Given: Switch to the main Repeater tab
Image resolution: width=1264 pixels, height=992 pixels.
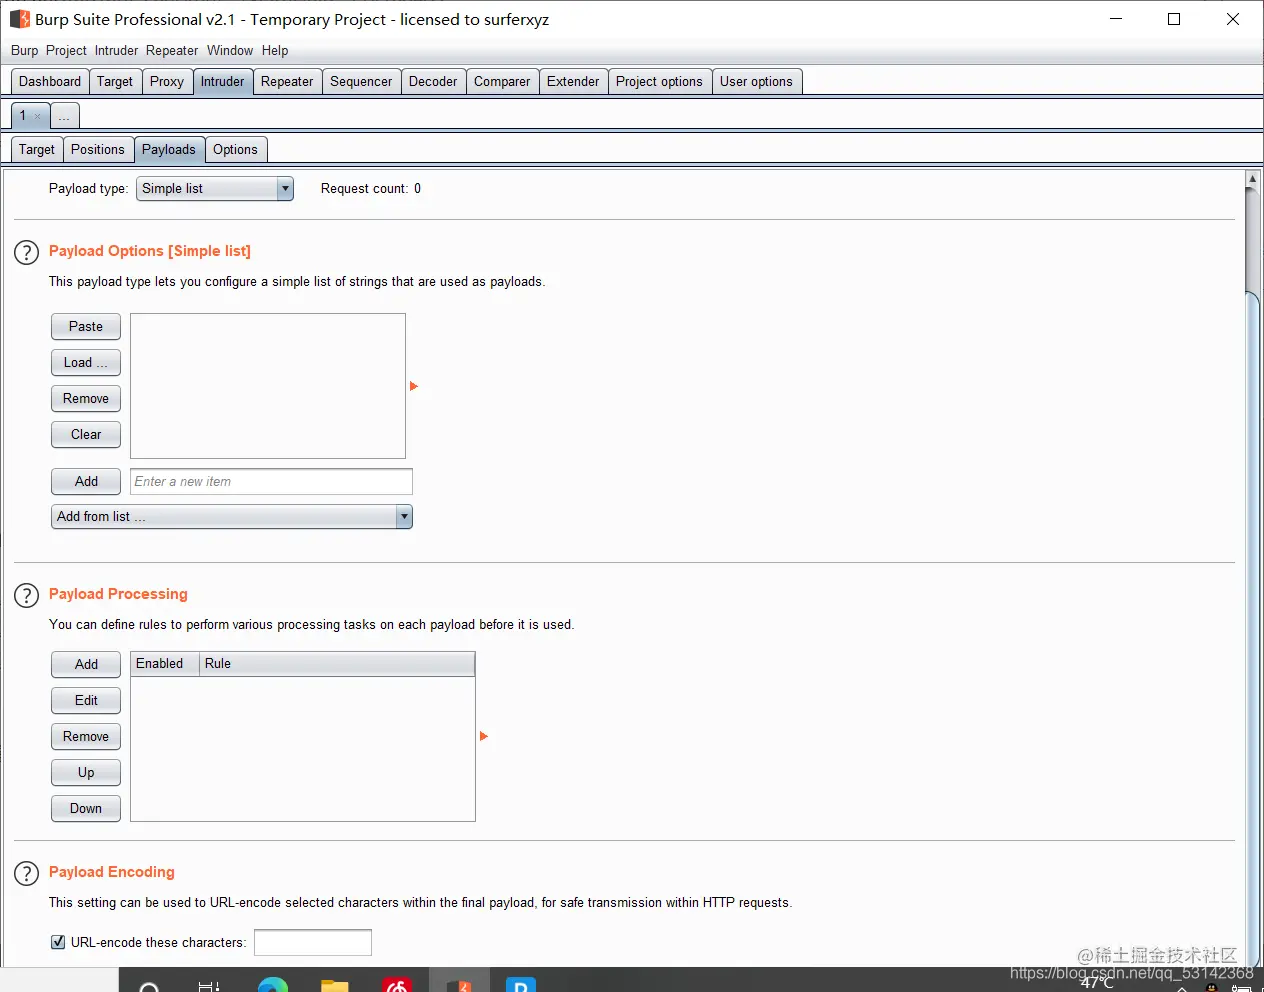Looking at the screenshot, I should (287, 82).
